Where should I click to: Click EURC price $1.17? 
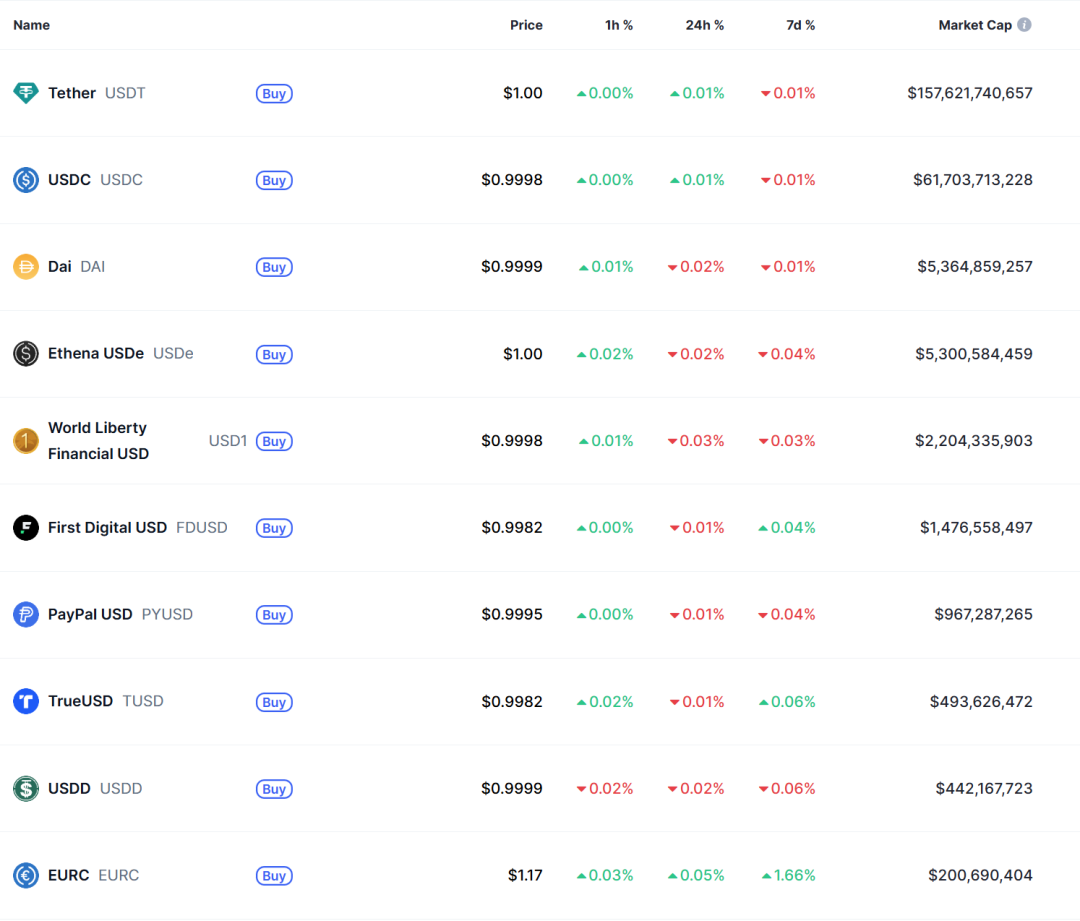pyautogui.click(x=526, y=876)
